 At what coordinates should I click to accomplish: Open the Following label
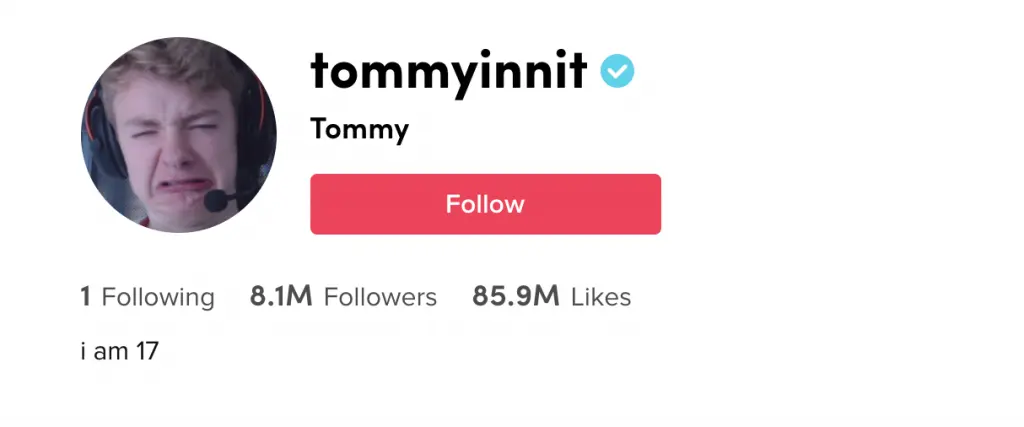coord(158,297)
